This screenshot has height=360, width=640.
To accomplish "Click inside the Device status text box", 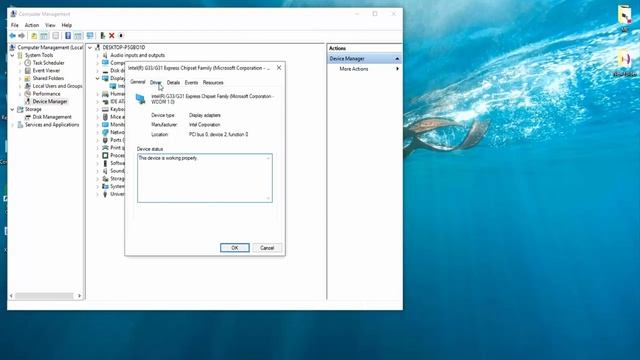I will [x=204, y=178].
